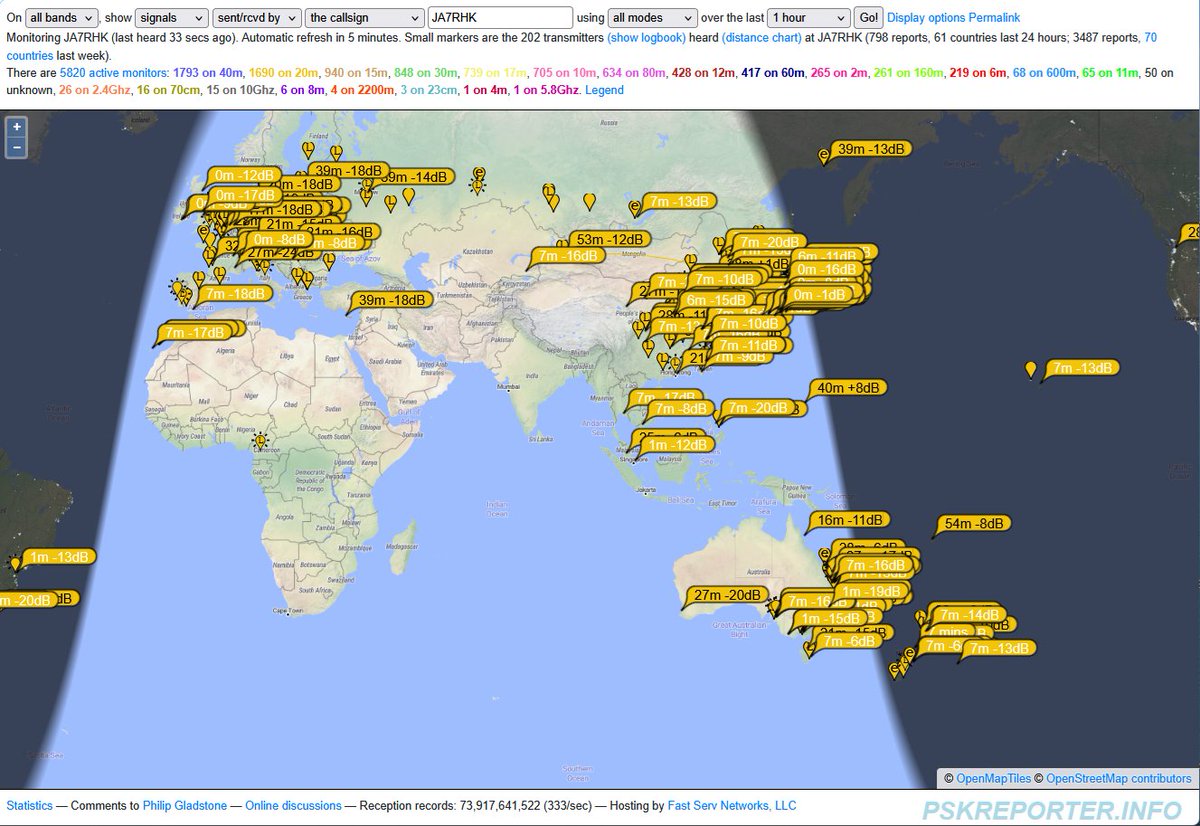Open the sent/rcvd by dropdown
The image size is (1200, 826).
click(257, 18)
